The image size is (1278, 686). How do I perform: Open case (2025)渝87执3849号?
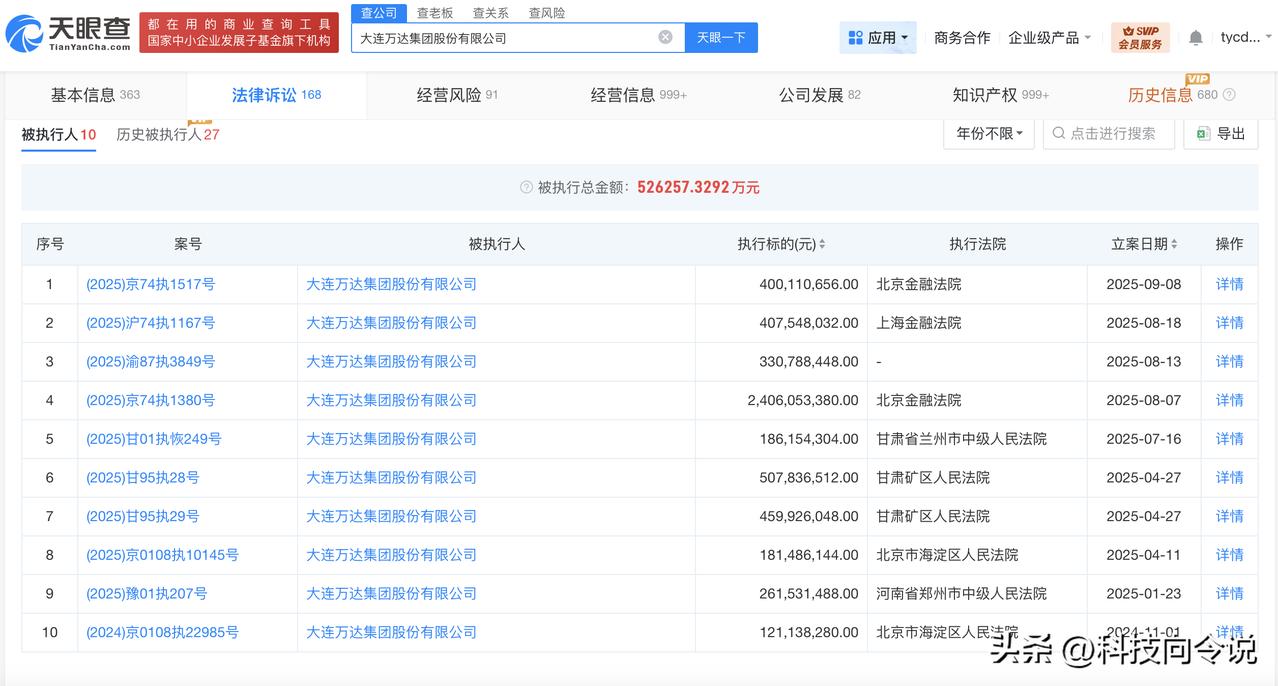click(x=150, y=361)
